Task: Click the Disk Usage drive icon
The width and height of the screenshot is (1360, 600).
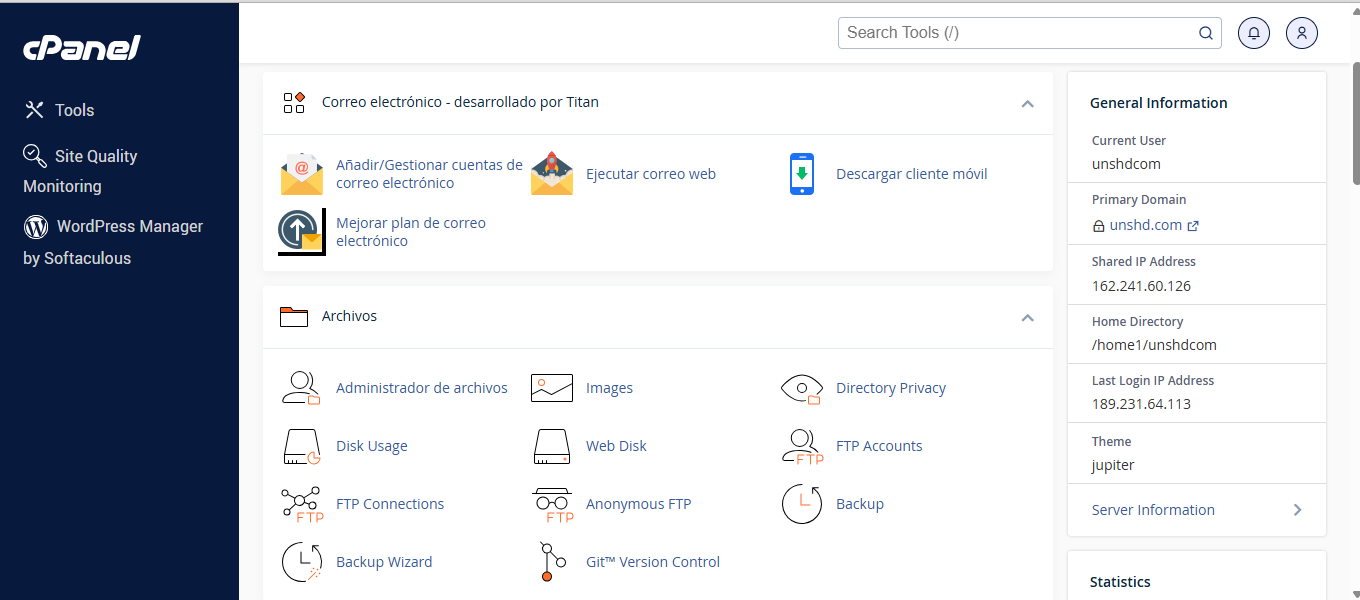Action: pos(301,446)
